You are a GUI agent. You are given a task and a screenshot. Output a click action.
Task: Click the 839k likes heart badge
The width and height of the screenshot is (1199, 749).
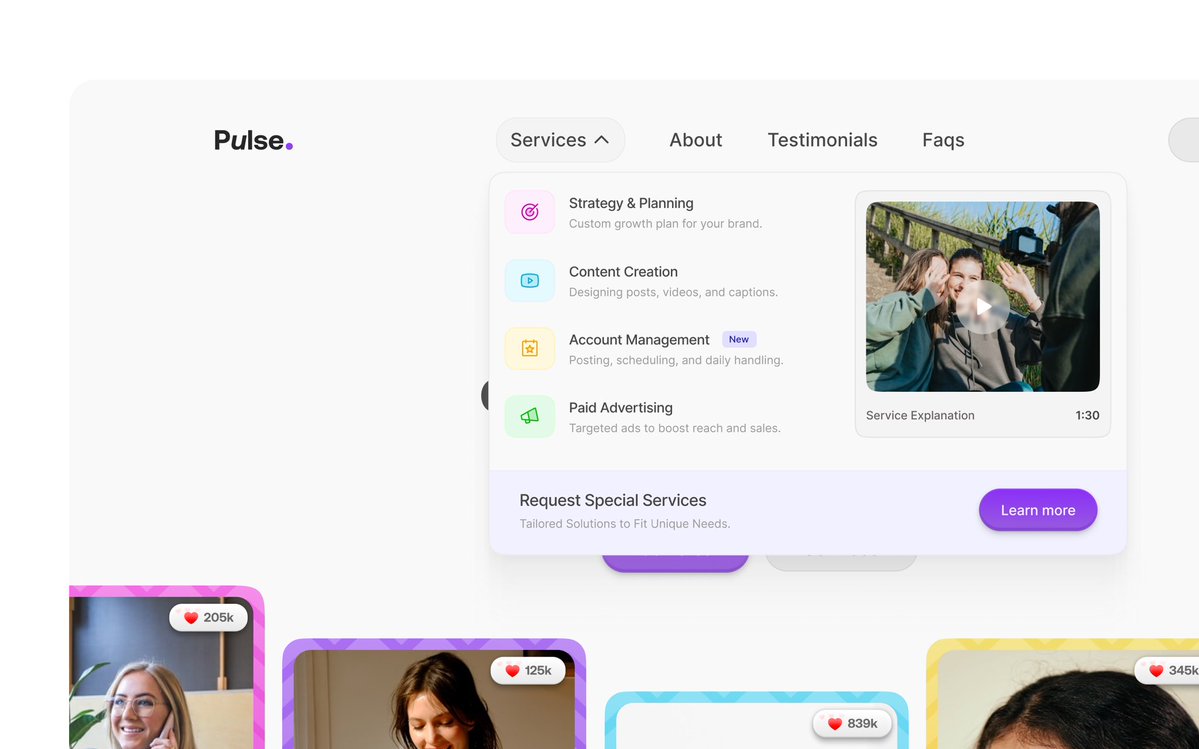[x=852, y=724]
